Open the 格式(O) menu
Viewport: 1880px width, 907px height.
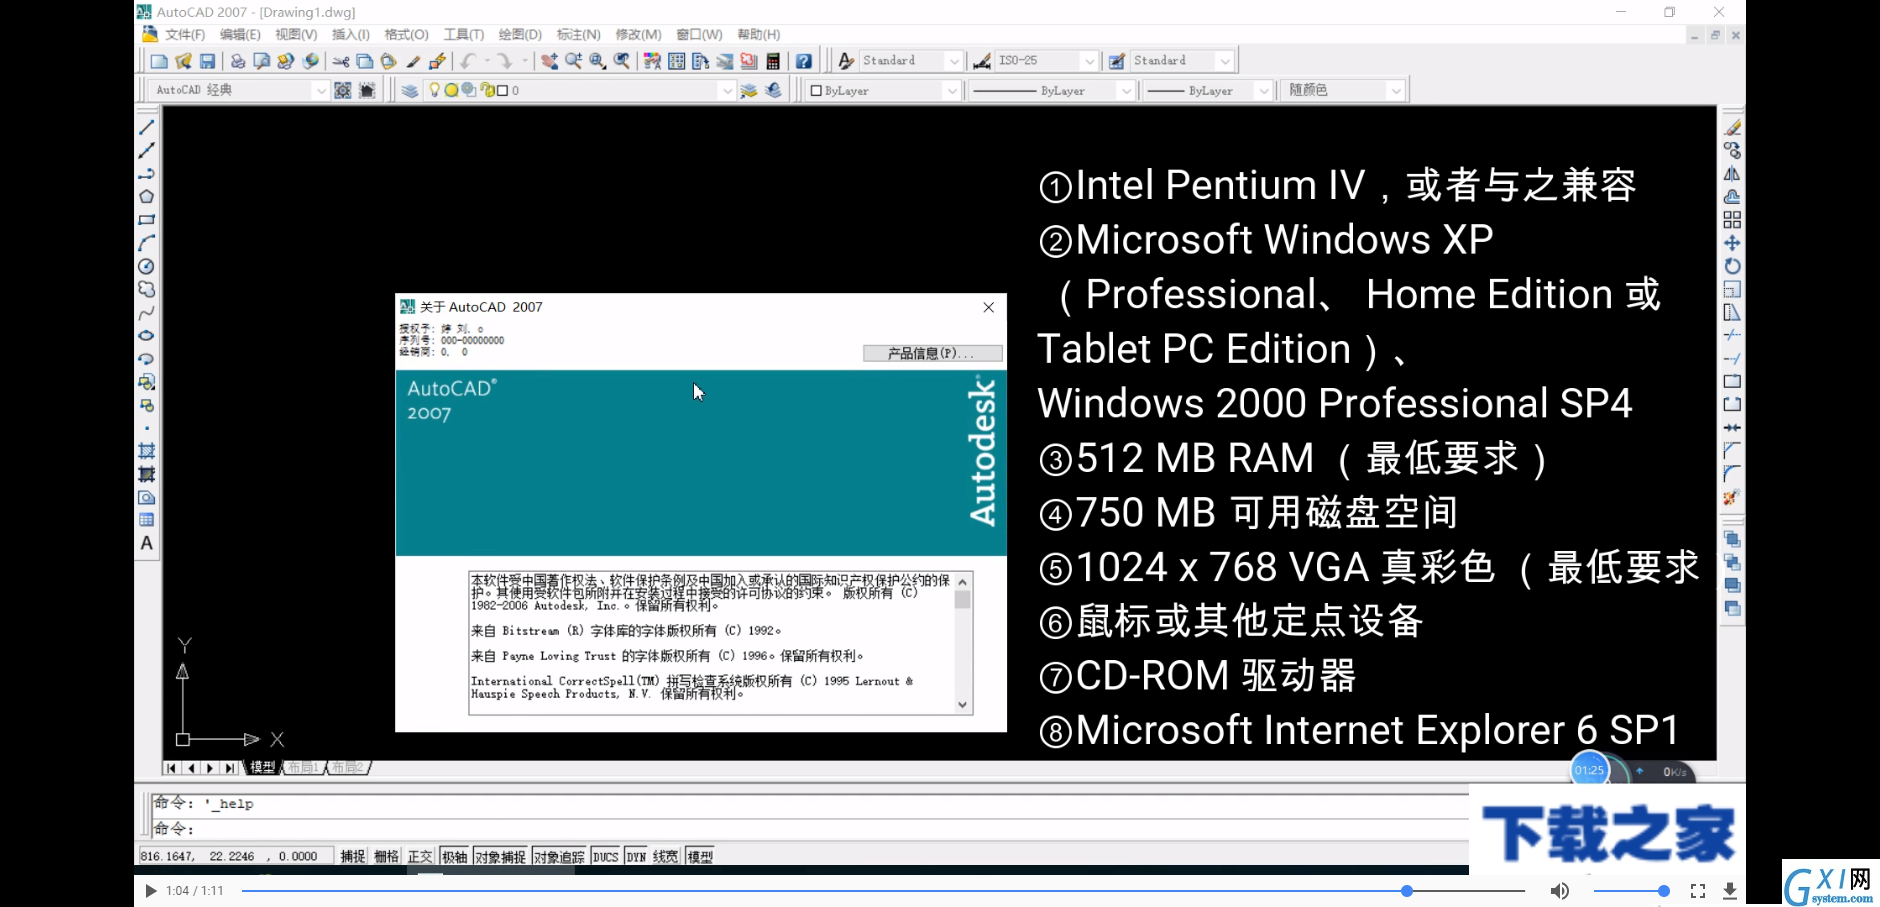click(406, 35)
